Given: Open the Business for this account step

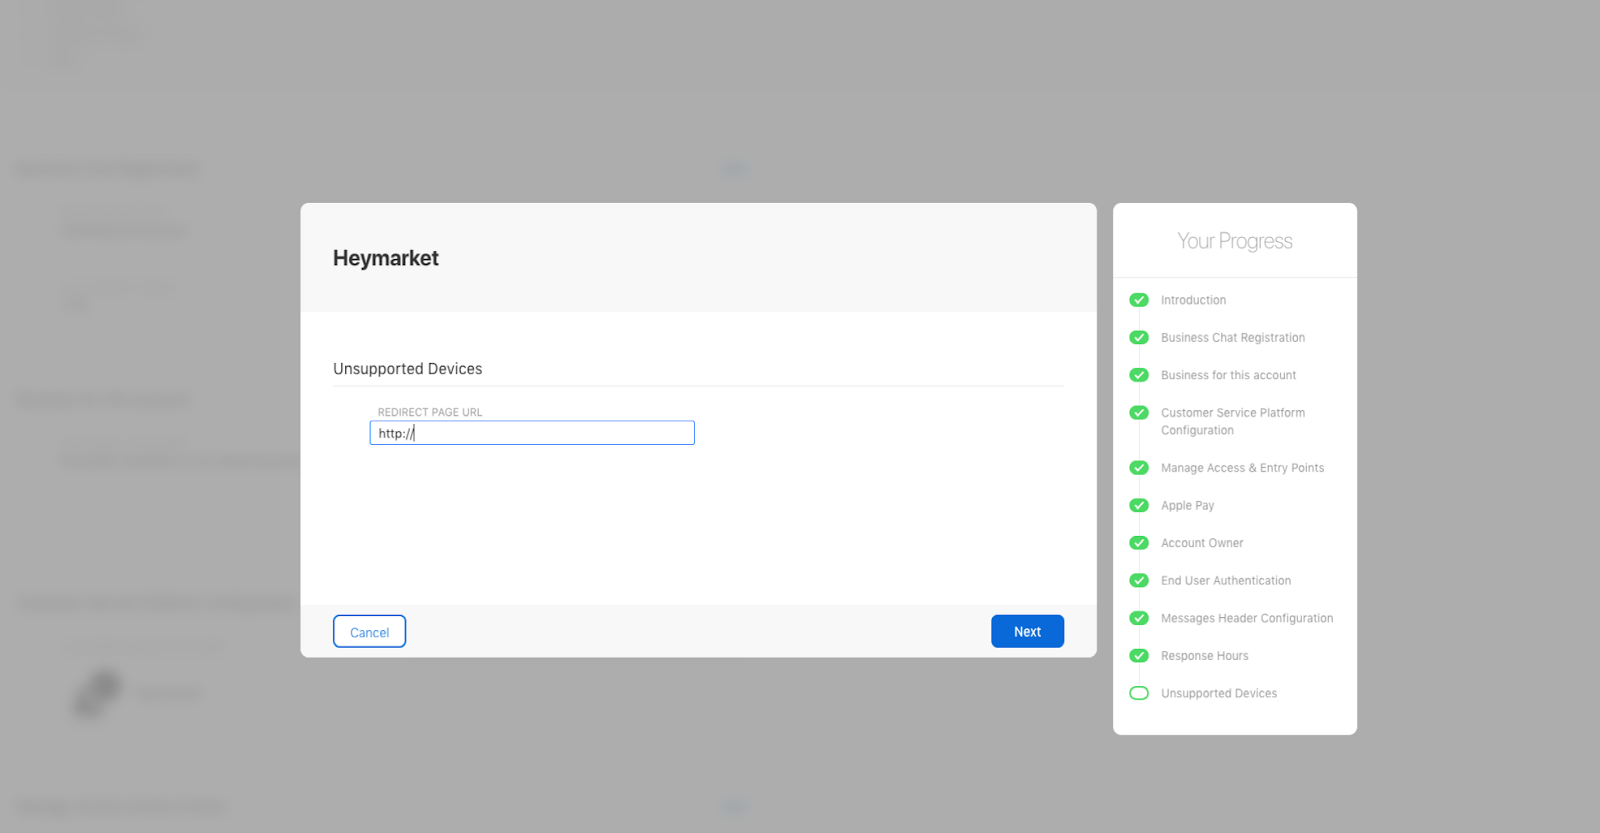Looking at the screenshot, I should (1228, 375).
